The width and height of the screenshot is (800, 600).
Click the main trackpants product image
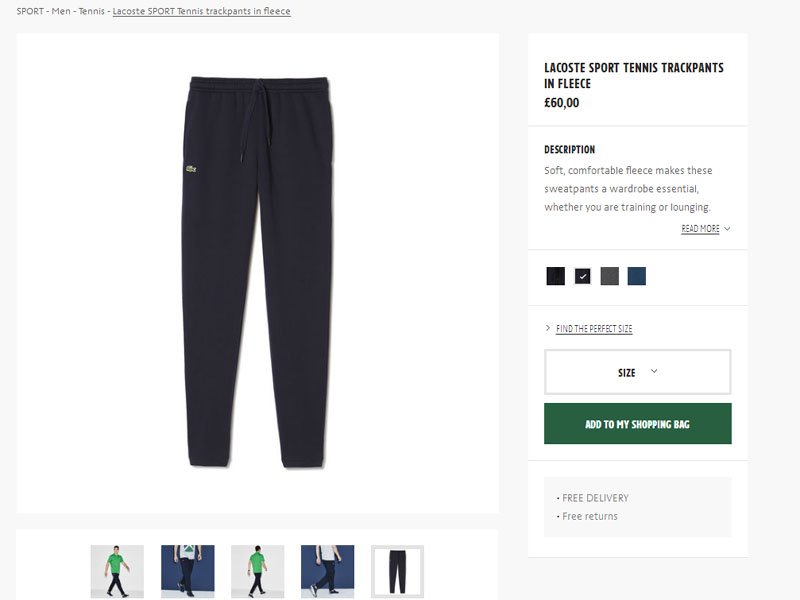coord(258,273)
